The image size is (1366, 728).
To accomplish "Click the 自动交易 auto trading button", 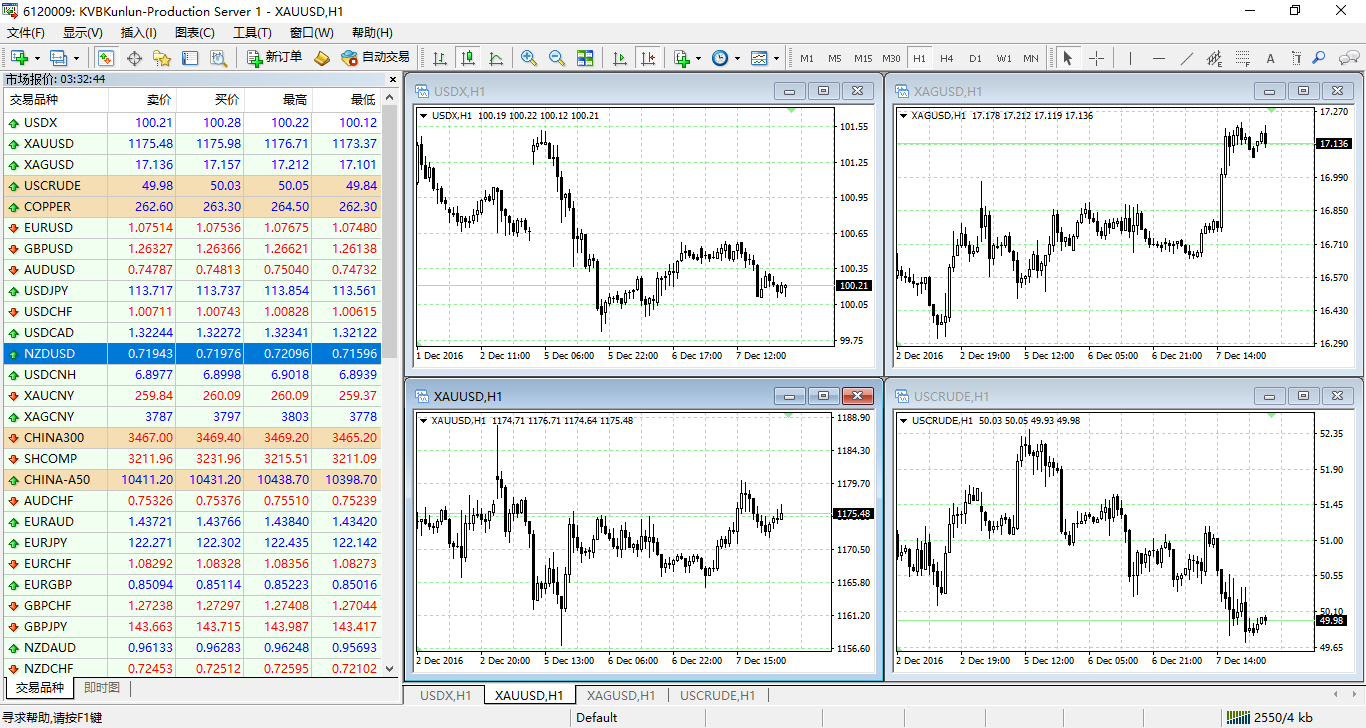I will [376, 58].
